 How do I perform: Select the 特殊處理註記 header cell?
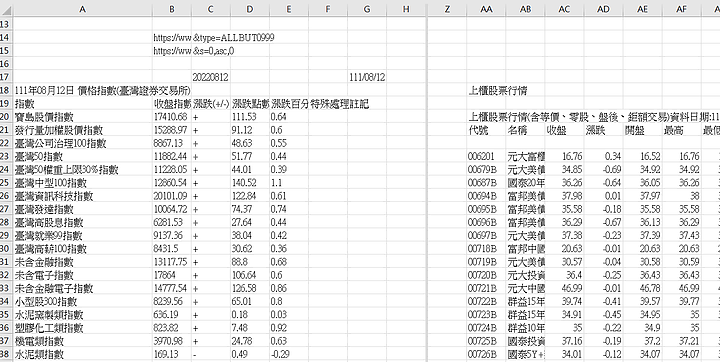click(328, 103)
